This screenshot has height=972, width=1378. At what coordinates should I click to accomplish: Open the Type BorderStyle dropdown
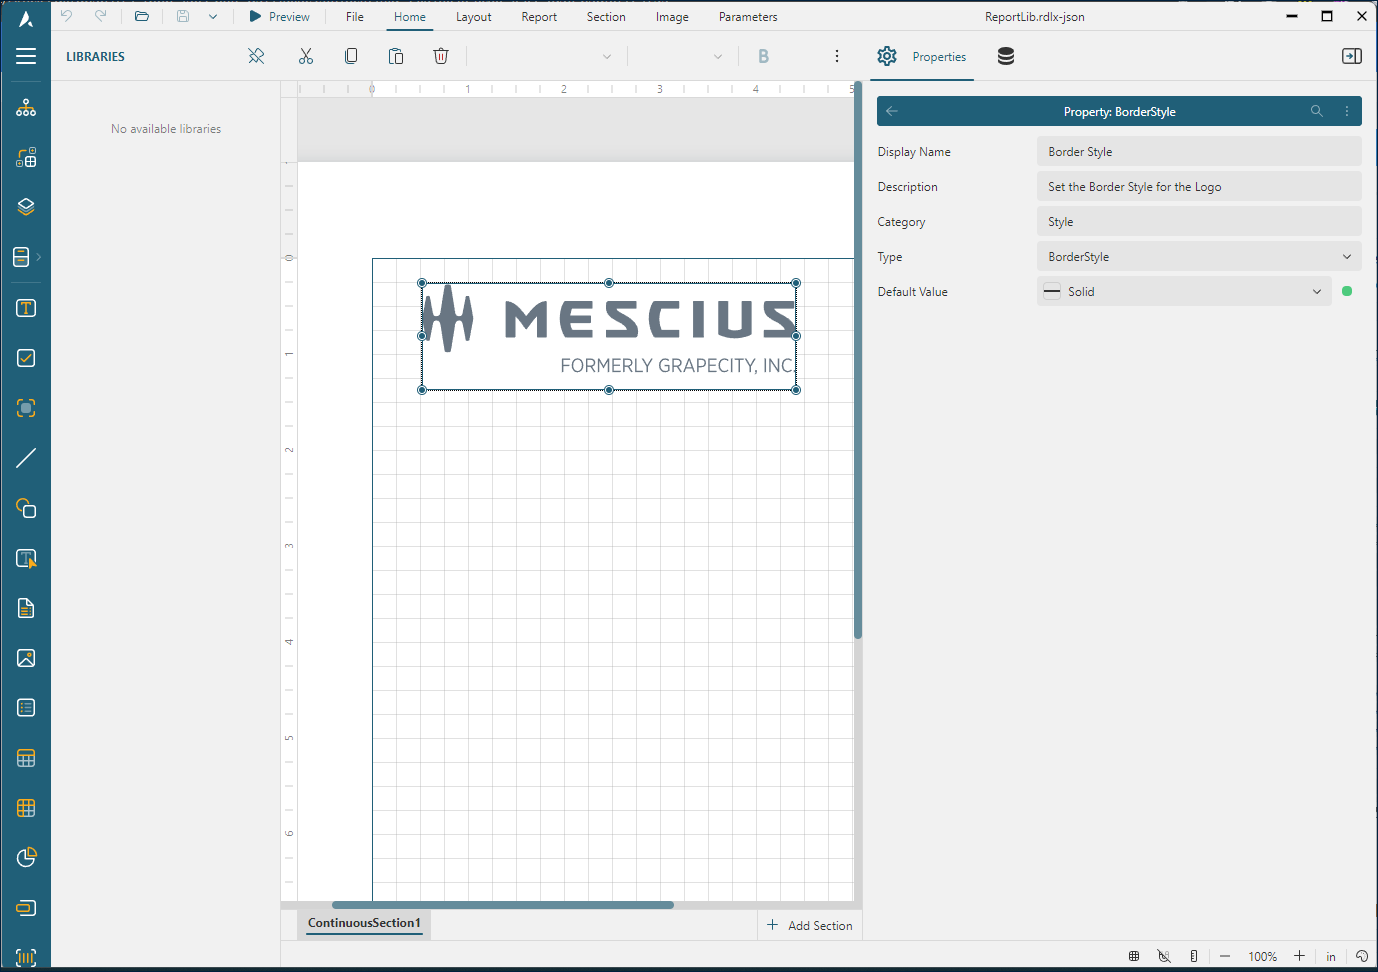click(1199, 256)
